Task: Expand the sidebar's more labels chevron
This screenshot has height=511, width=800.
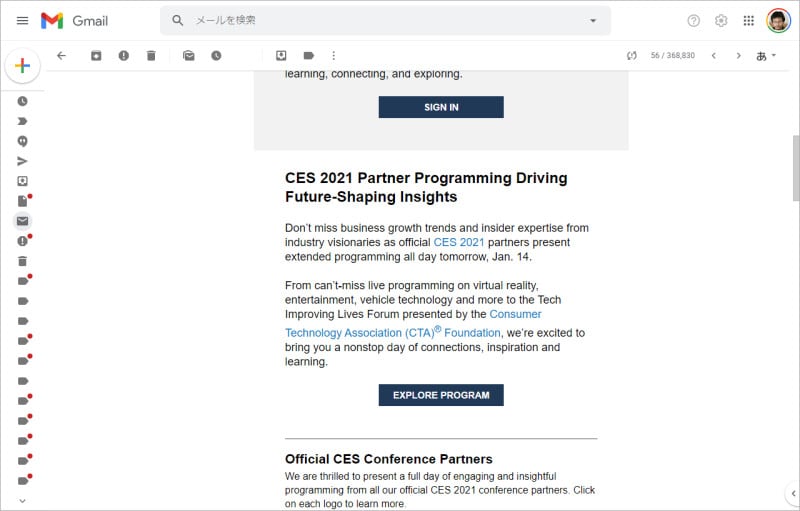Action: pyautogui.click(x=22, y=500)
